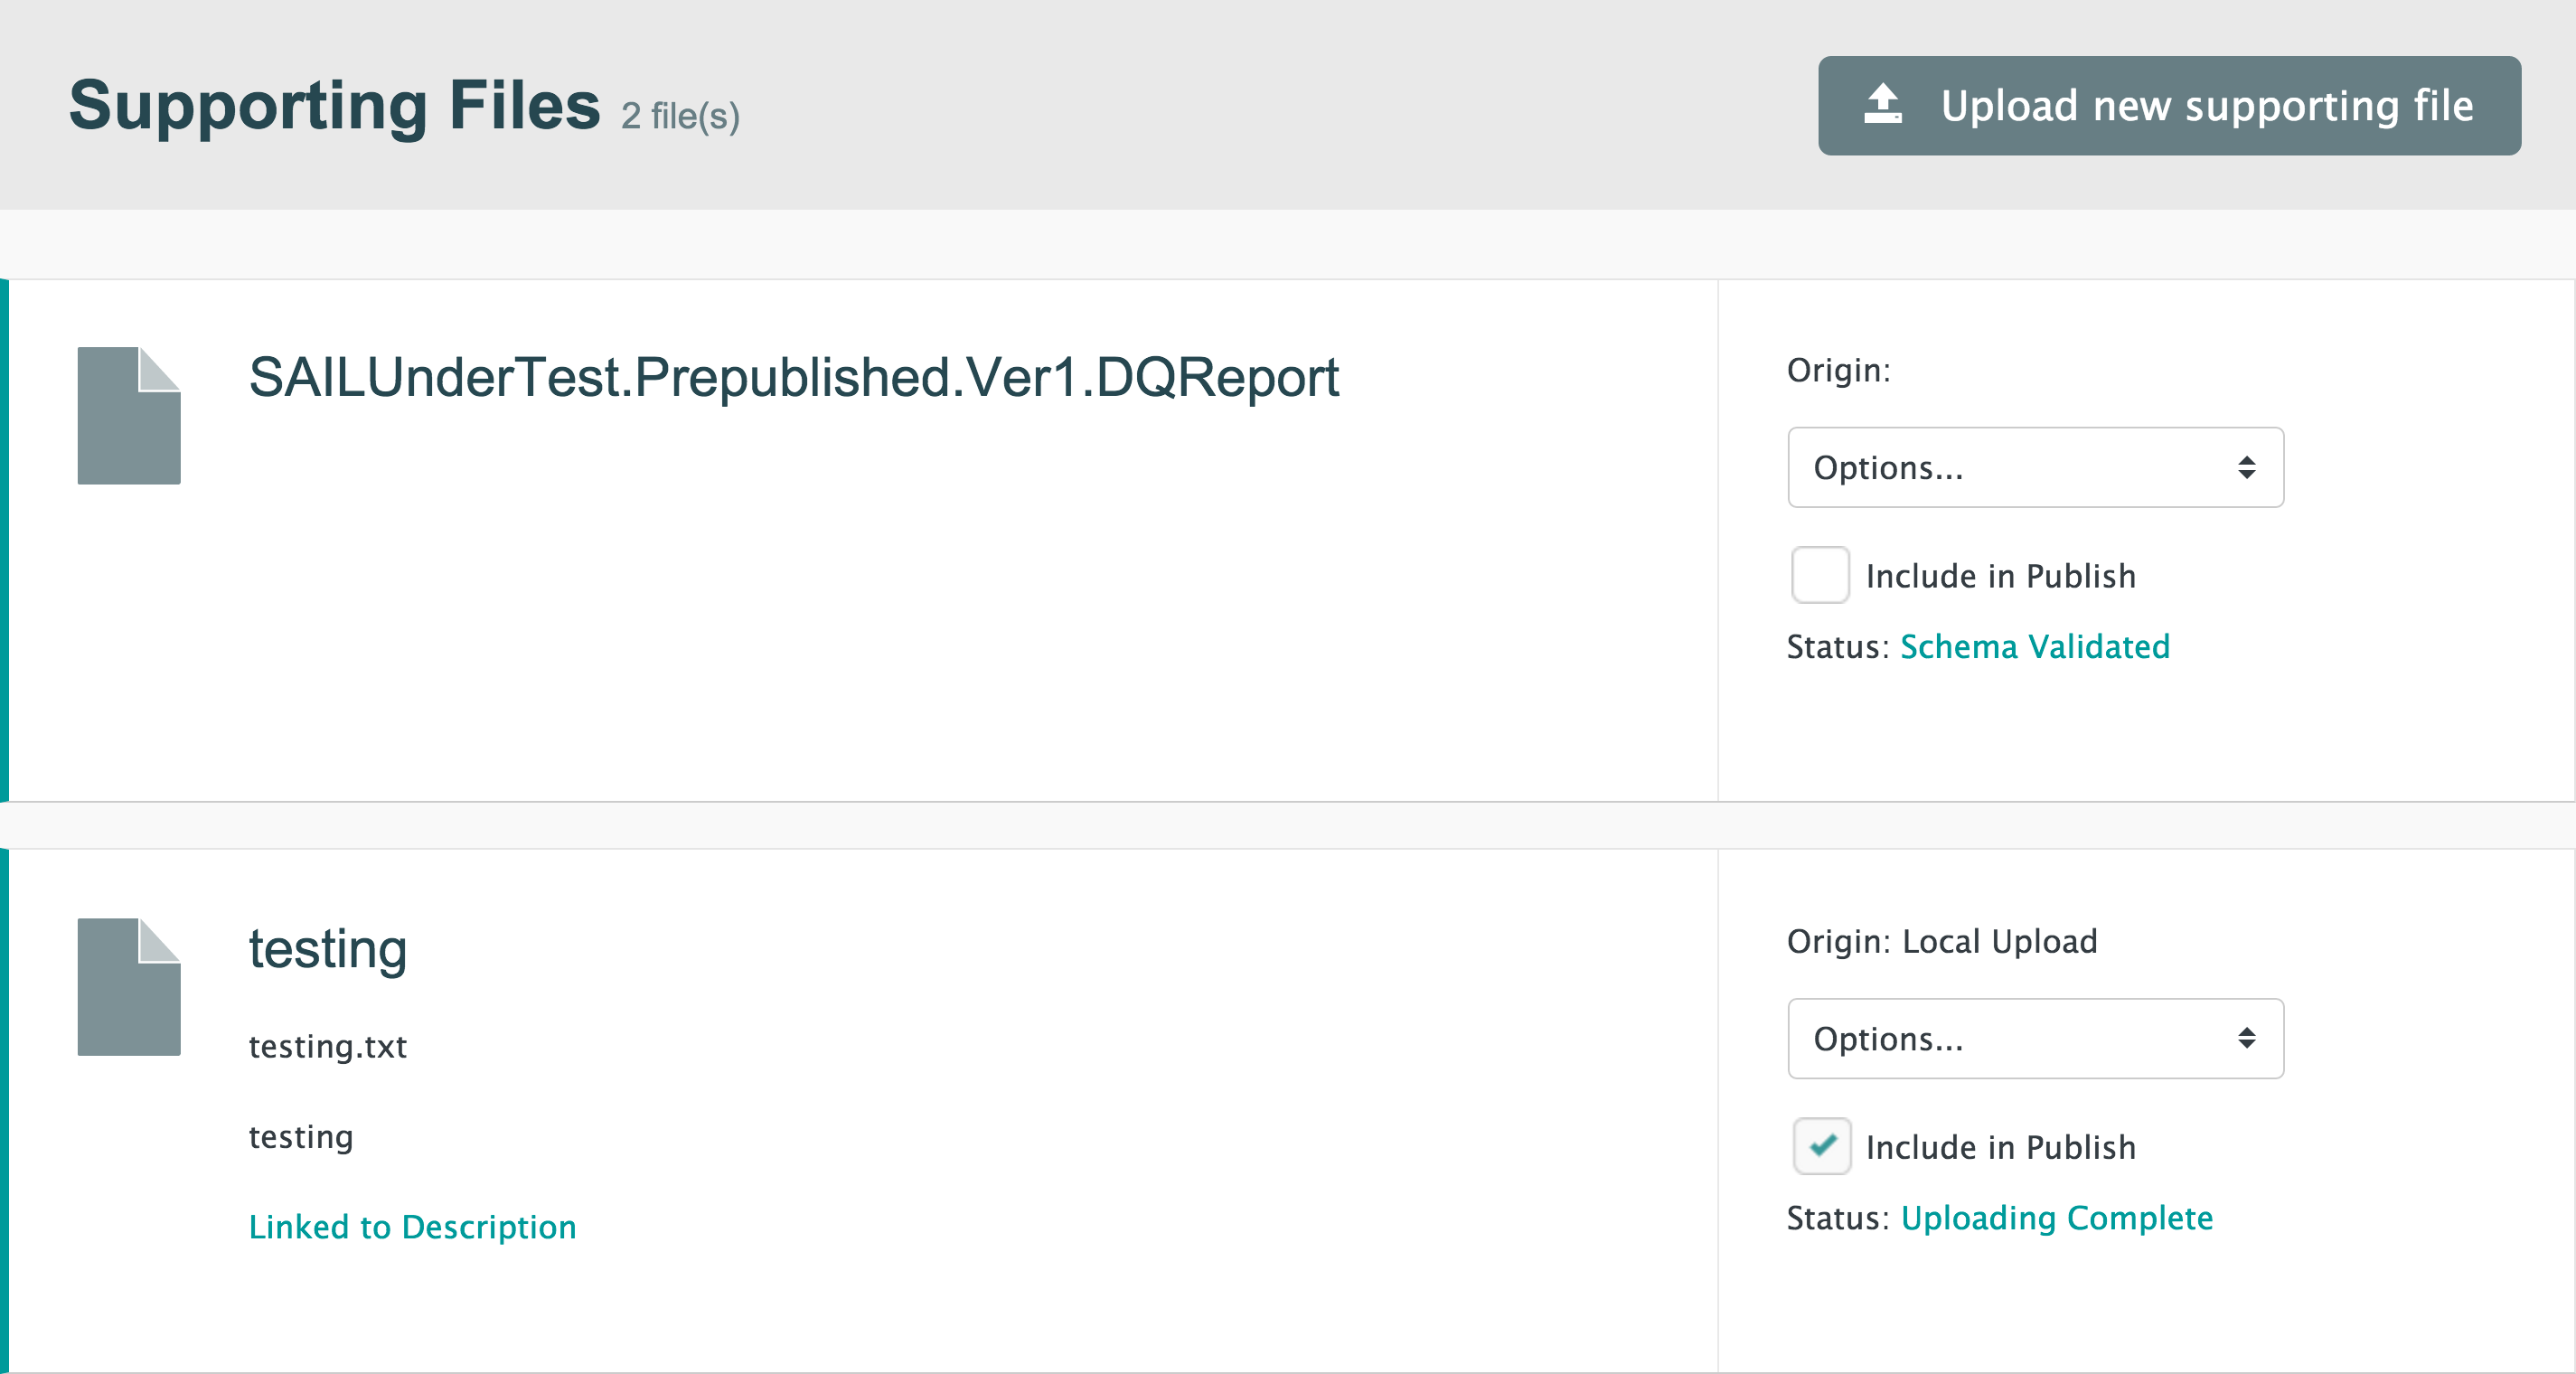
Task: Click the Supporting Files heading
Action: 334,105
